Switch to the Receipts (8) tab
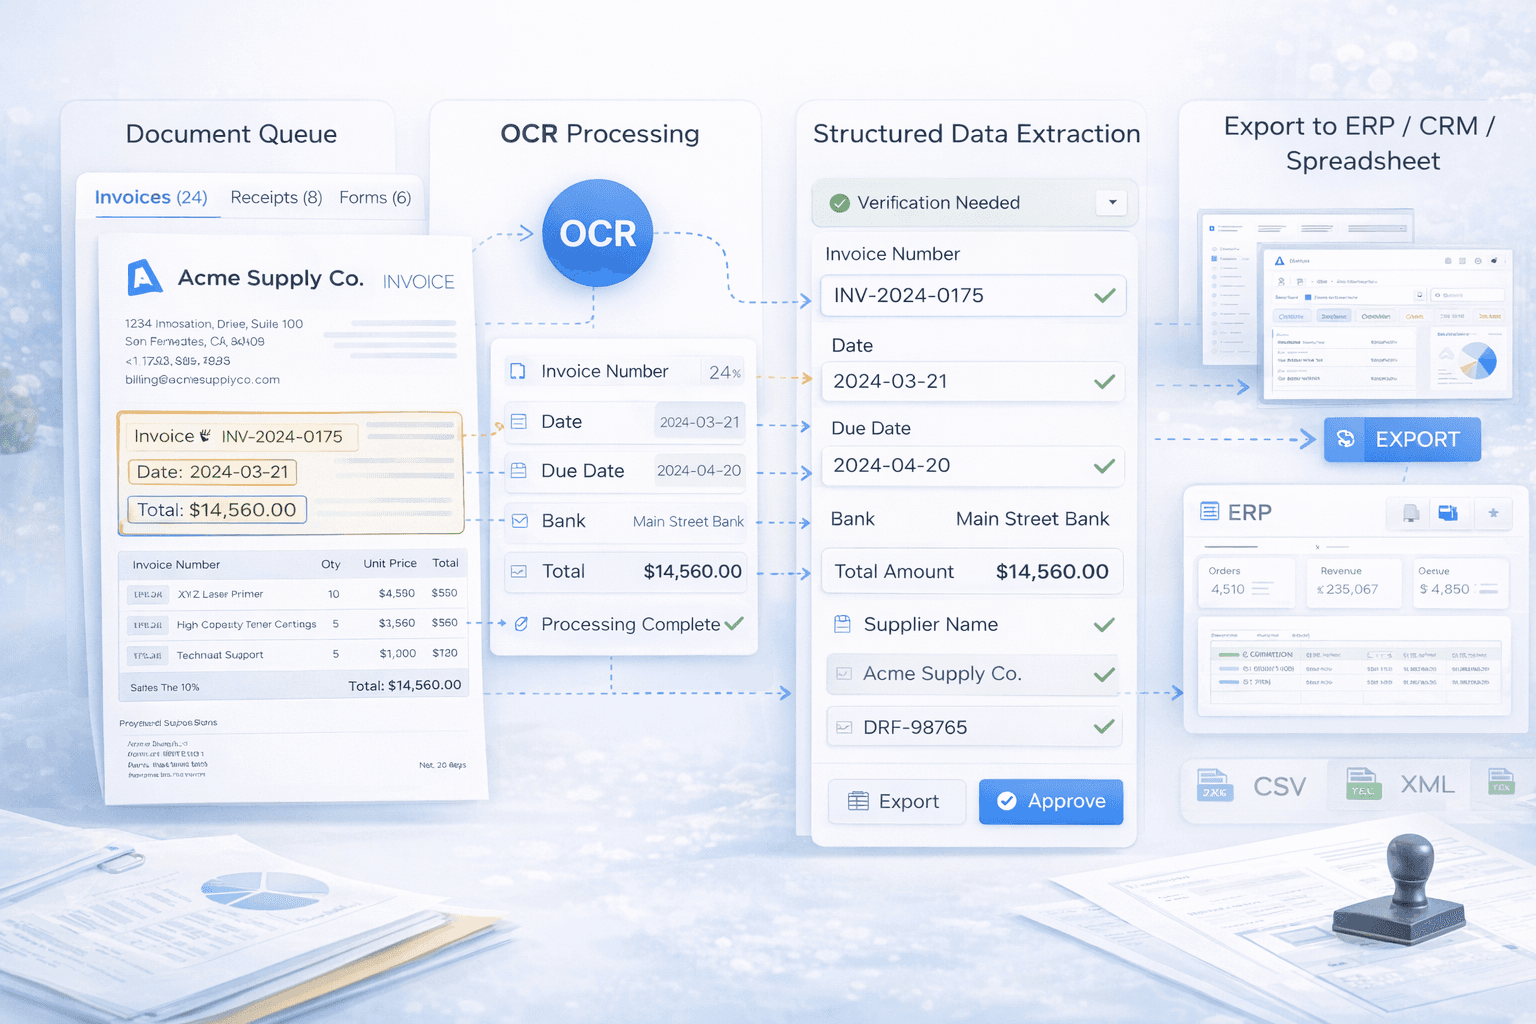The width and height of the screenshot is (1536, 1024). 276,197
